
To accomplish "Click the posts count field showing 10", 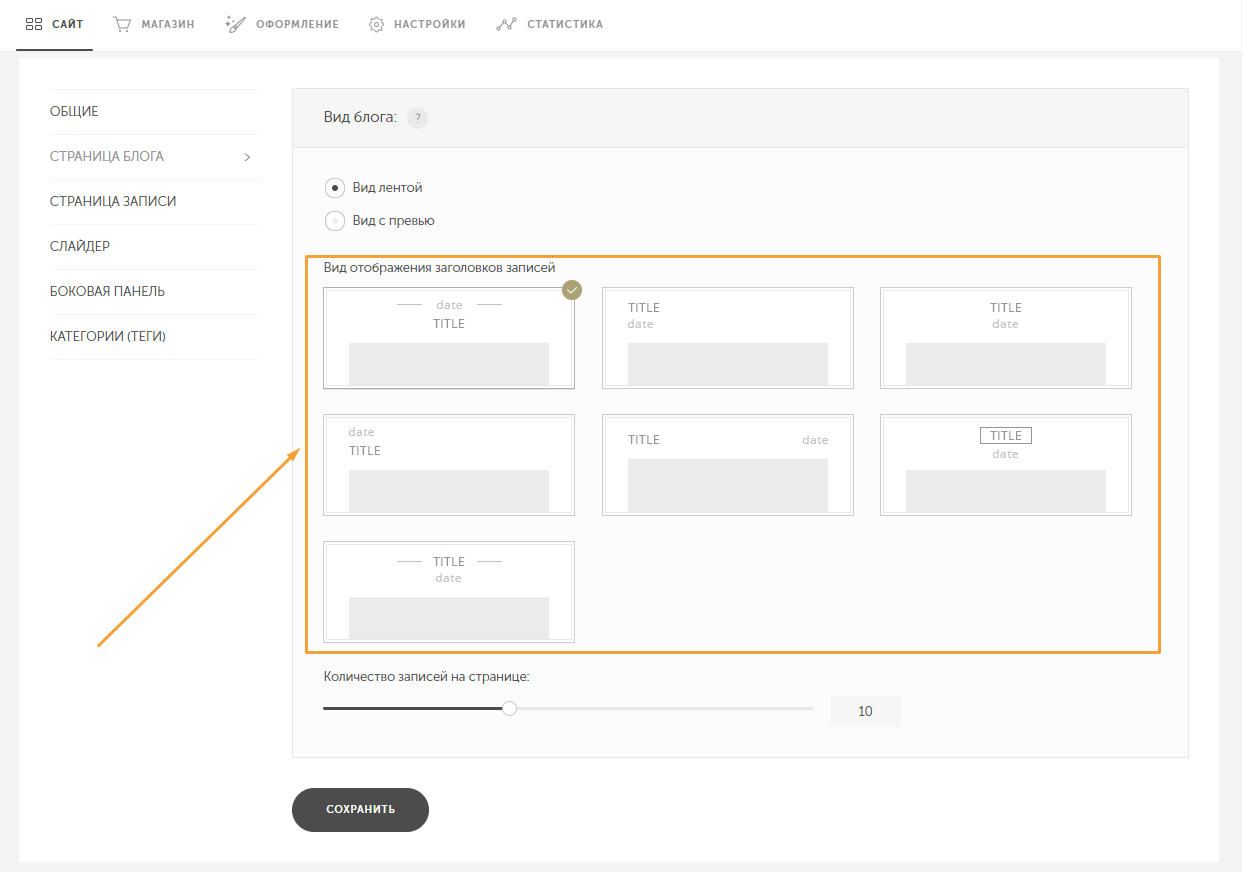I will point(866,712).
